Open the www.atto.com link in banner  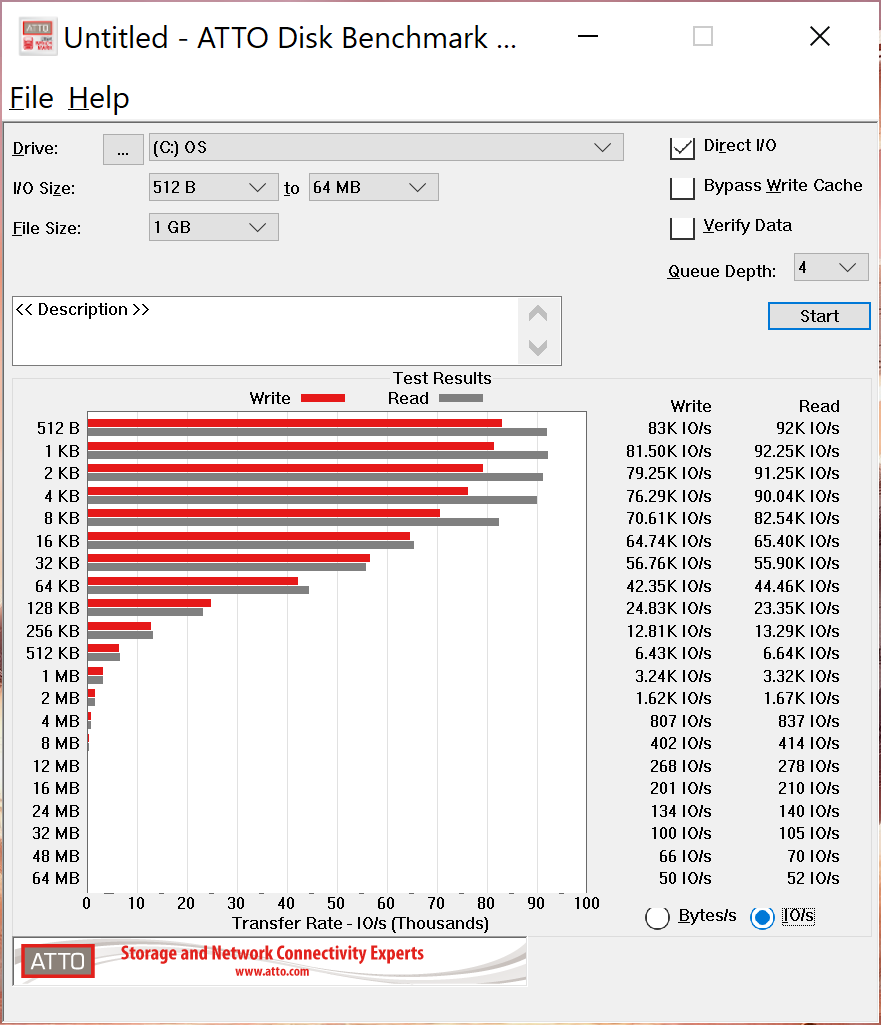coord(272,972)
